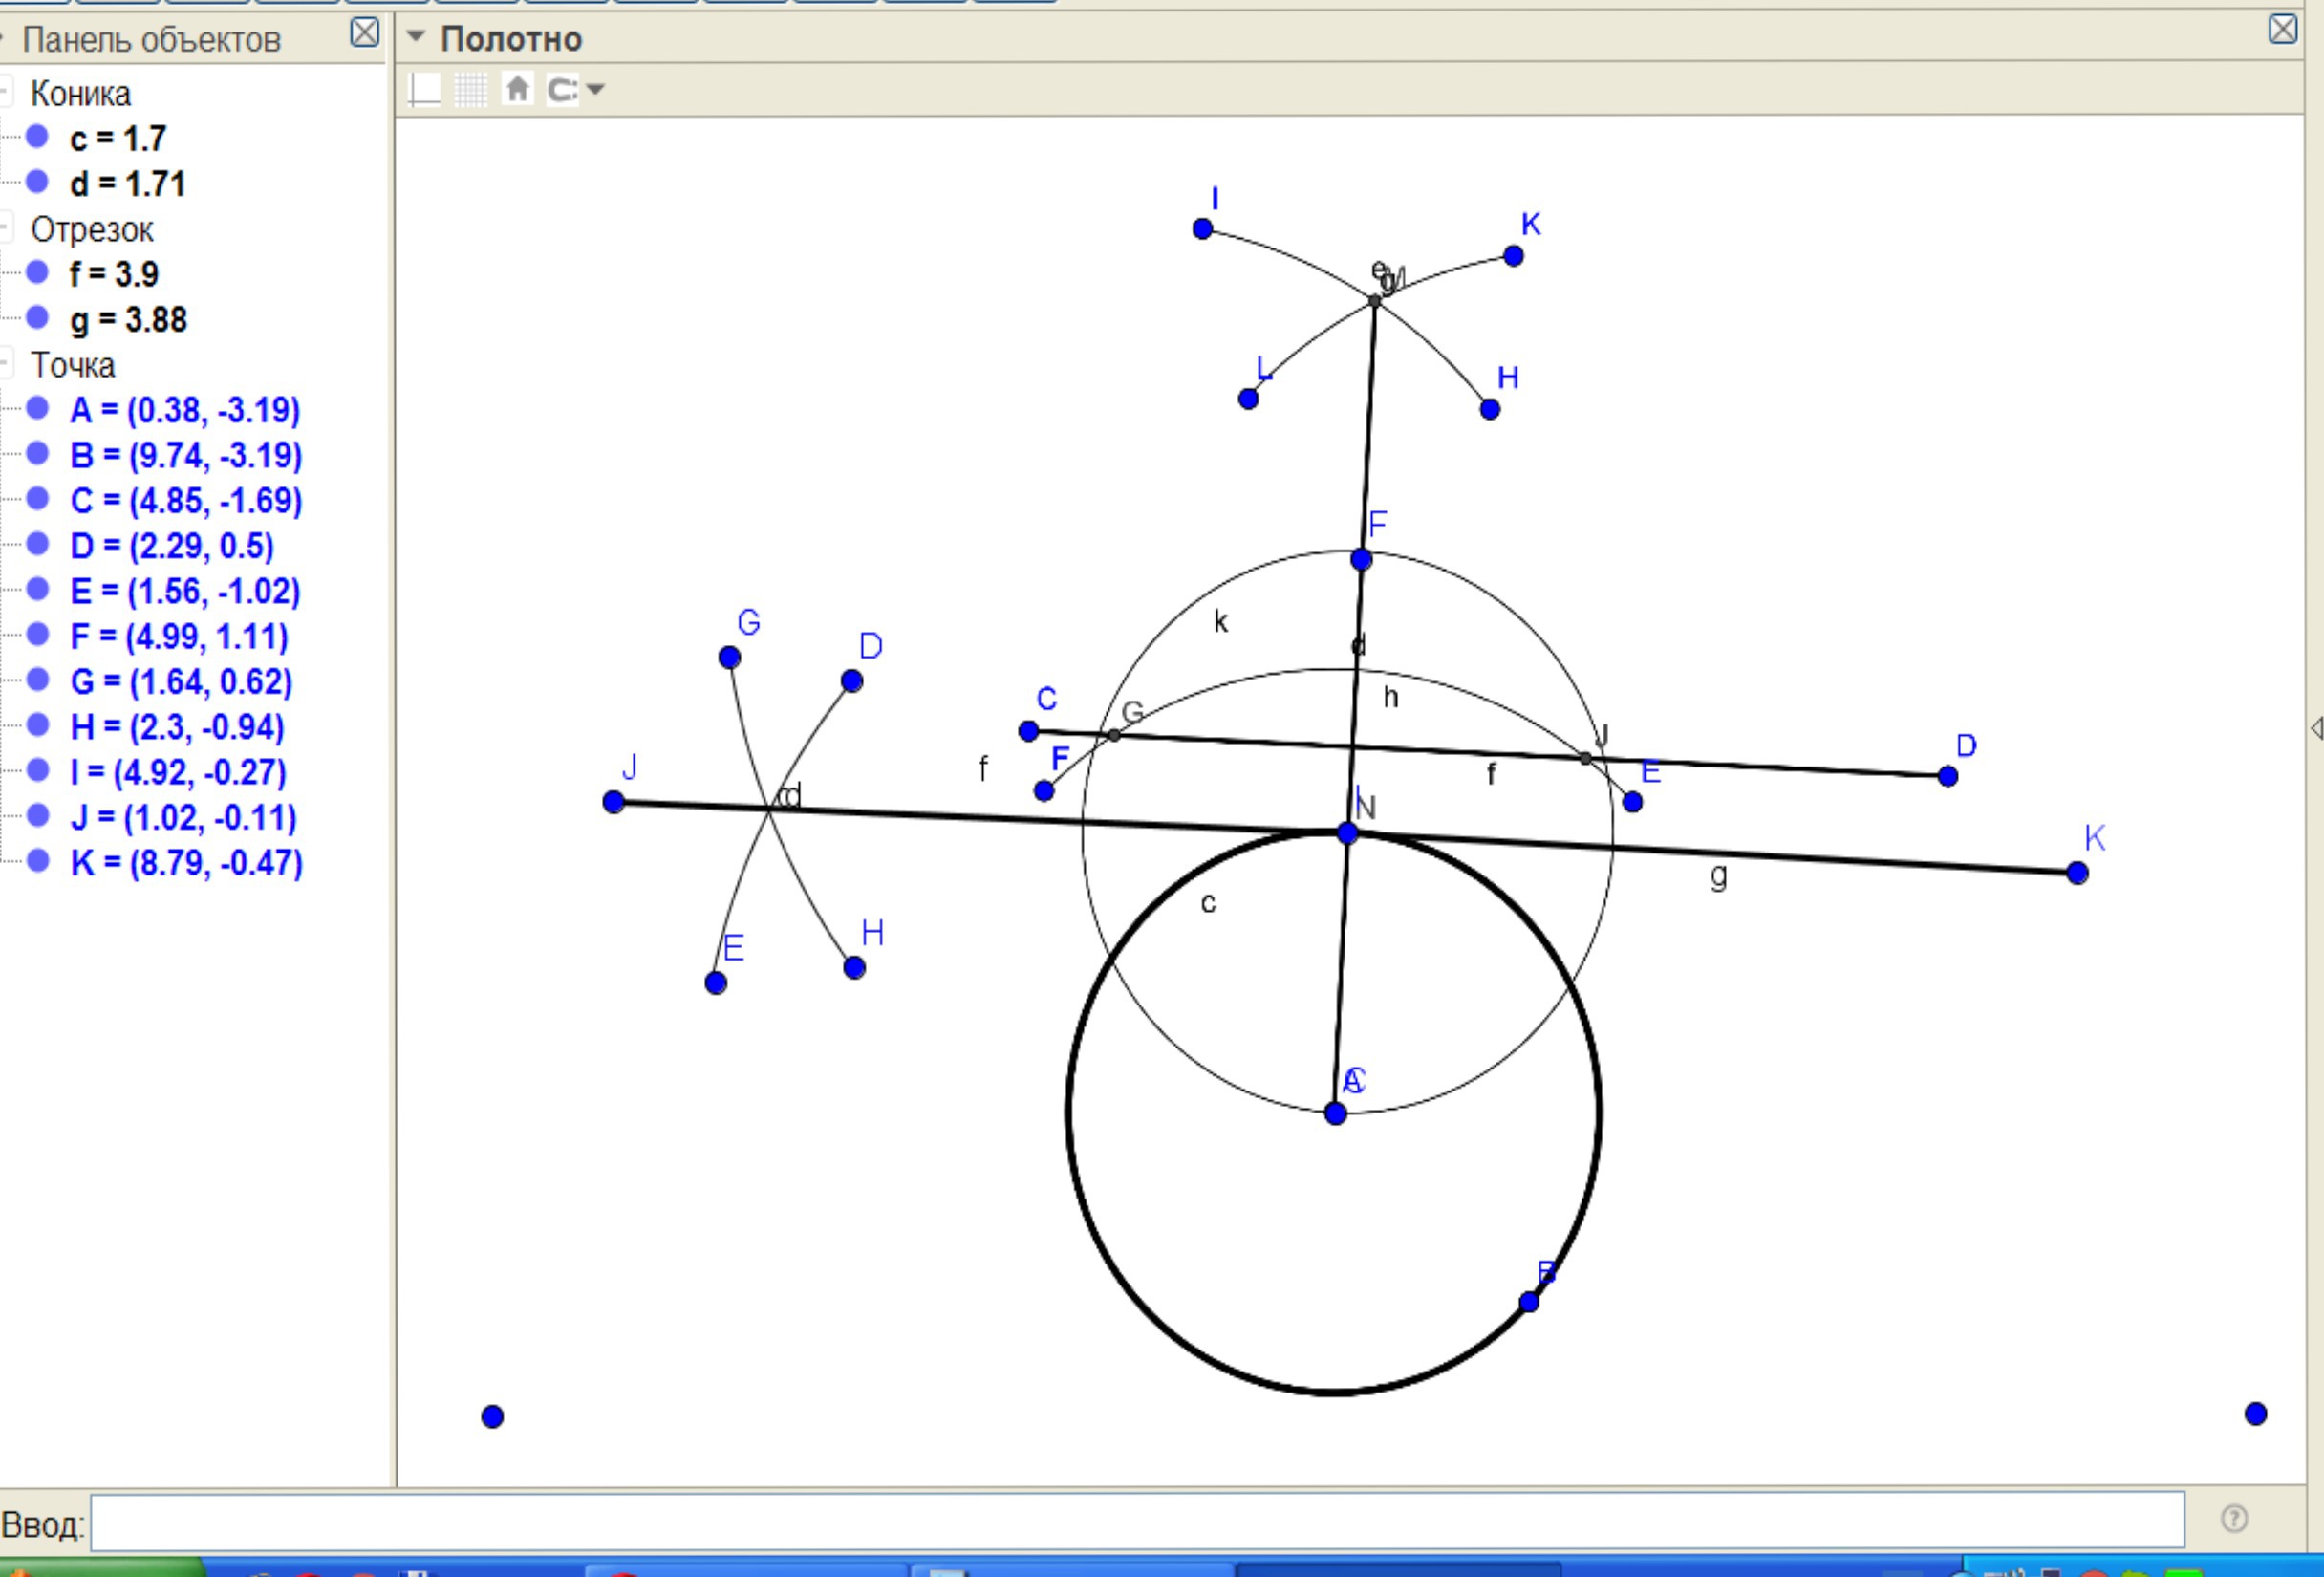
Task: Select B = (9.74, -3.19) entry
Action: [x=185, y=456]
